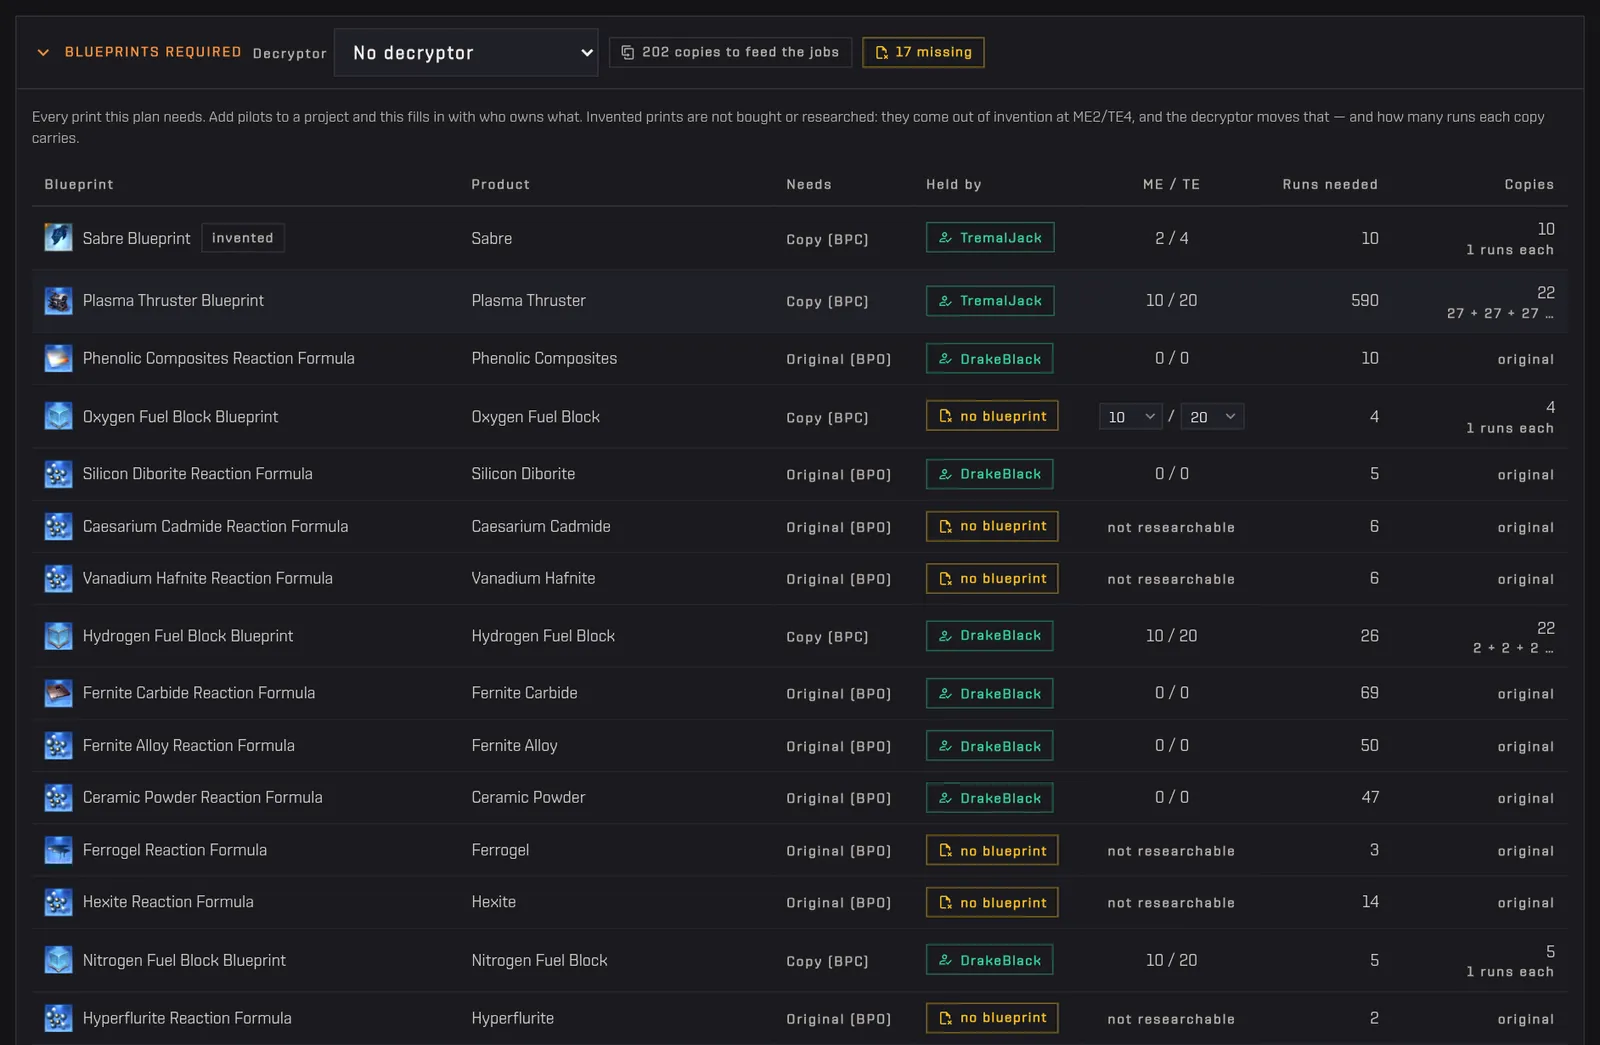Click the Copies column header

pyautogui.click(x=1529, y=185)
